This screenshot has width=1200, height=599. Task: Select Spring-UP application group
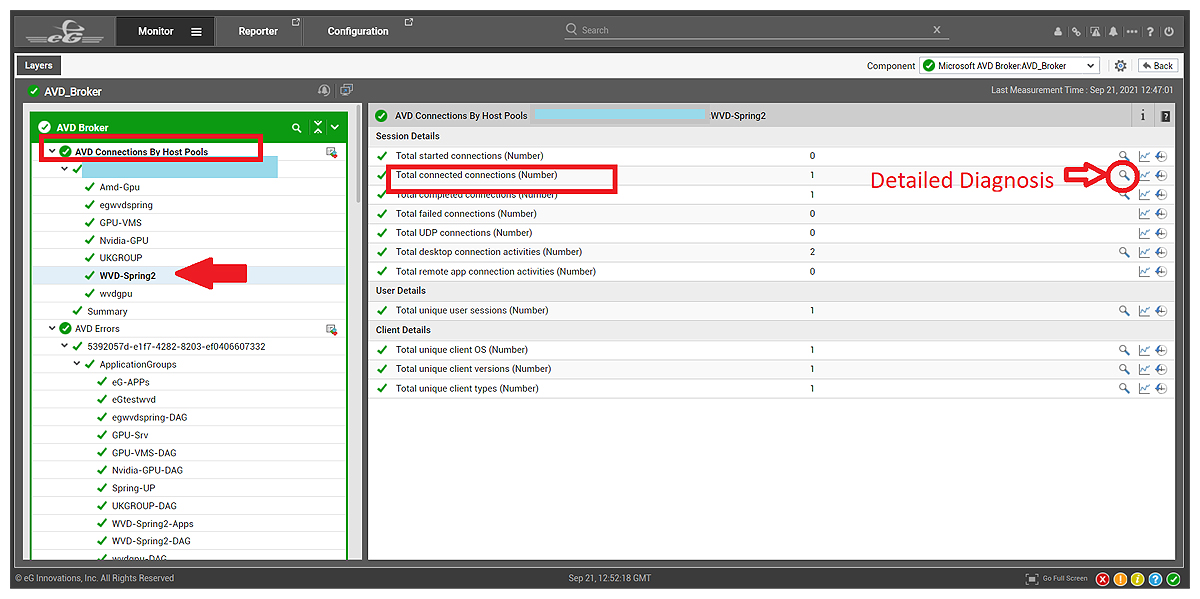(134, 488)
